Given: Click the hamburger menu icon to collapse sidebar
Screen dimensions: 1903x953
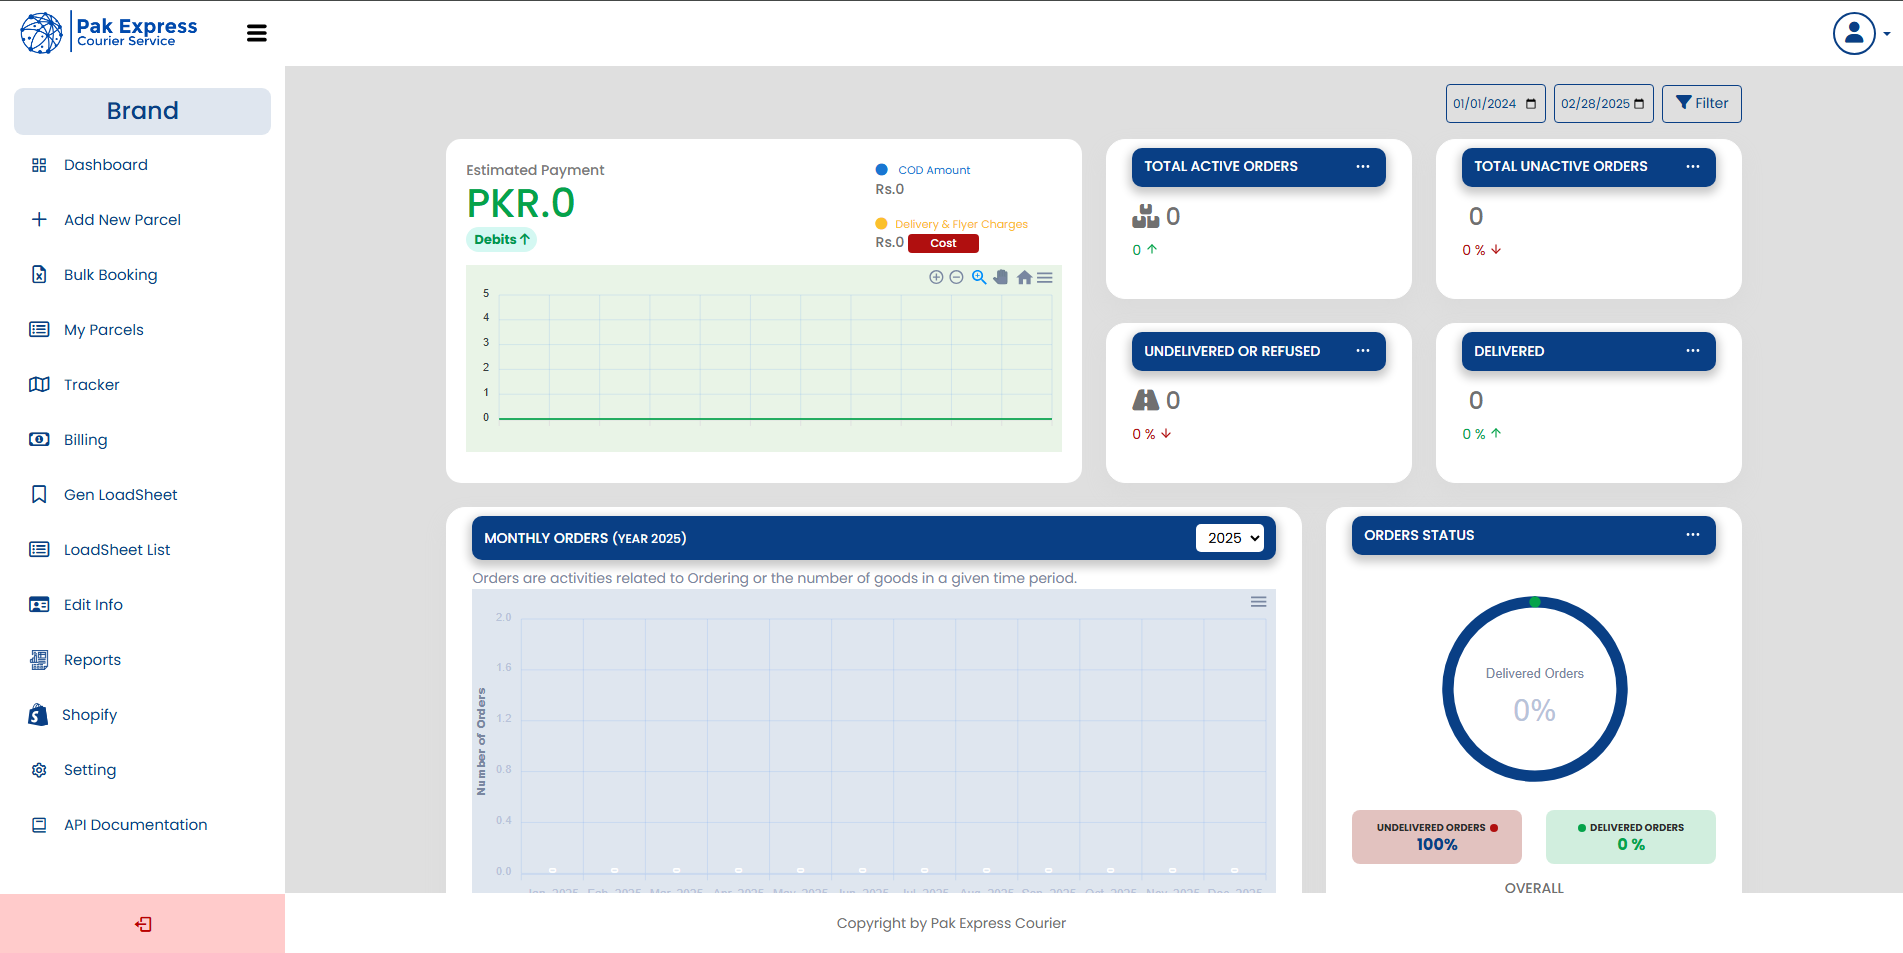Looking at the screenshot, I should pyautogui.click(x=256, y=33).
